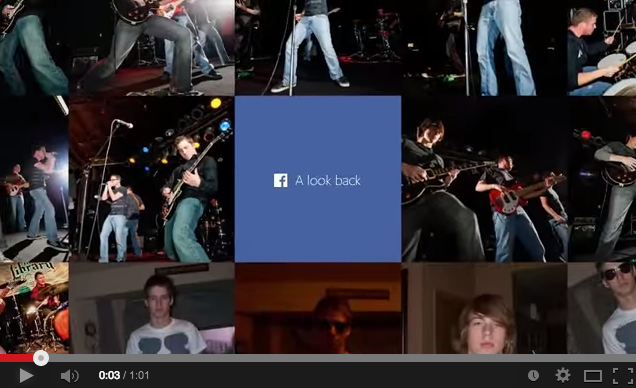The width and height of the screenshot is (636, 388).
Task: Click the Watch Later clock icon
Action: [533, 375]
